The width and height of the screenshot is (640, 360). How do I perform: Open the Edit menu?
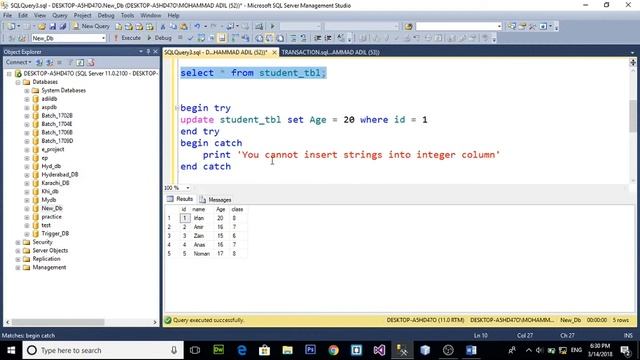pos(23,16)
